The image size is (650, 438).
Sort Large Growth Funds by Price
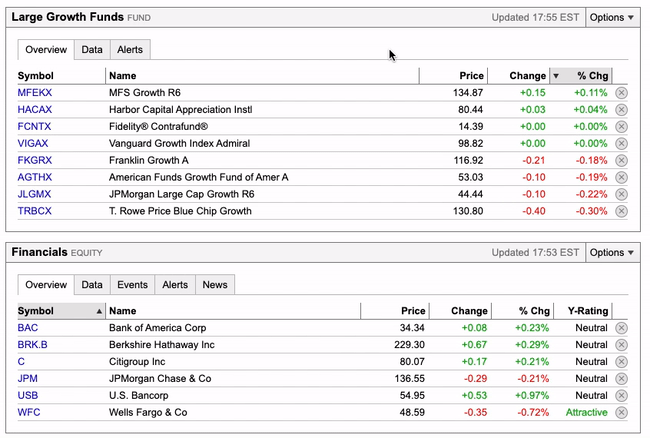[x=454, y=76]
